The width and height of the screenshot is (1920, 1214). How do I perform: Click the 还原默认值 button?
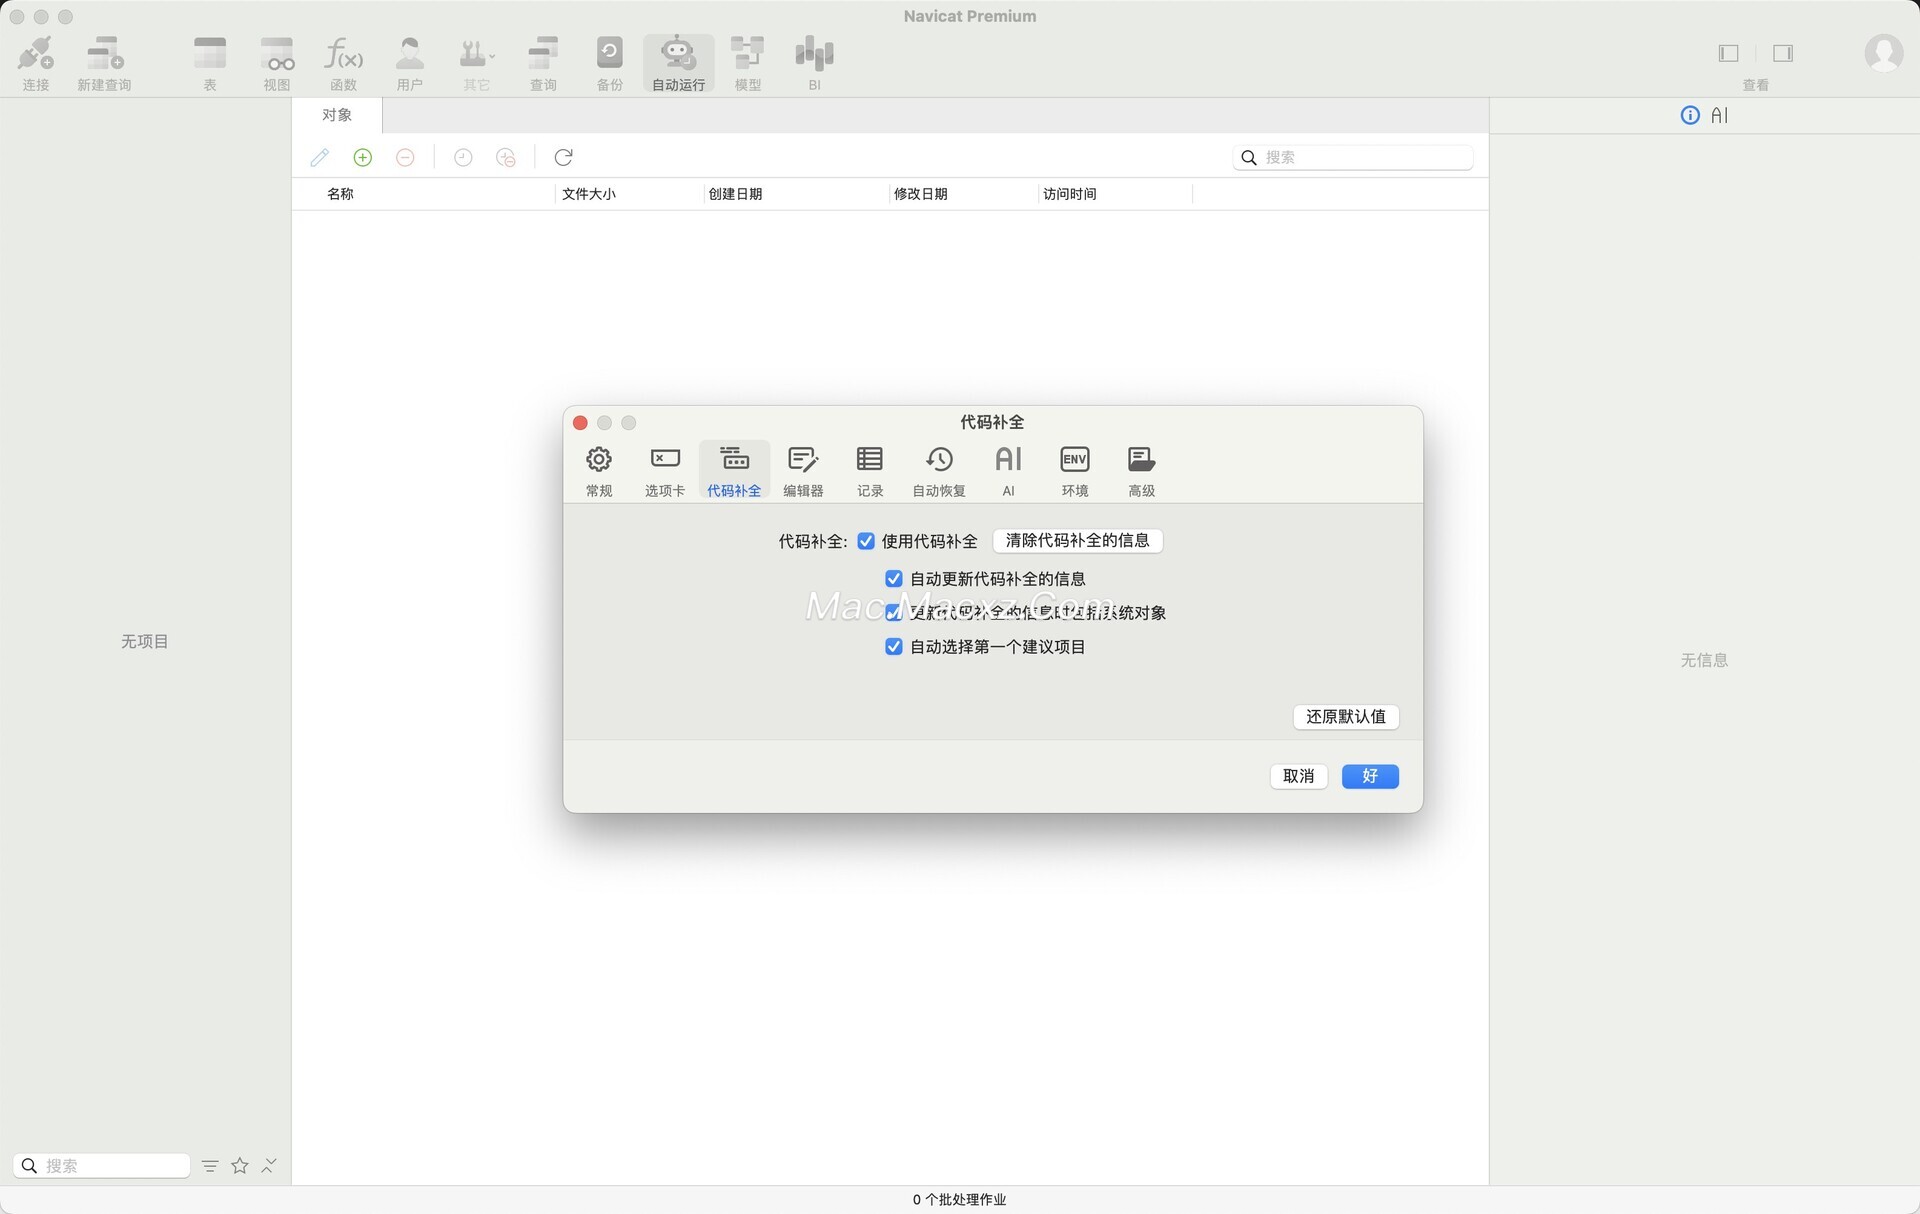coord(1346,717)
